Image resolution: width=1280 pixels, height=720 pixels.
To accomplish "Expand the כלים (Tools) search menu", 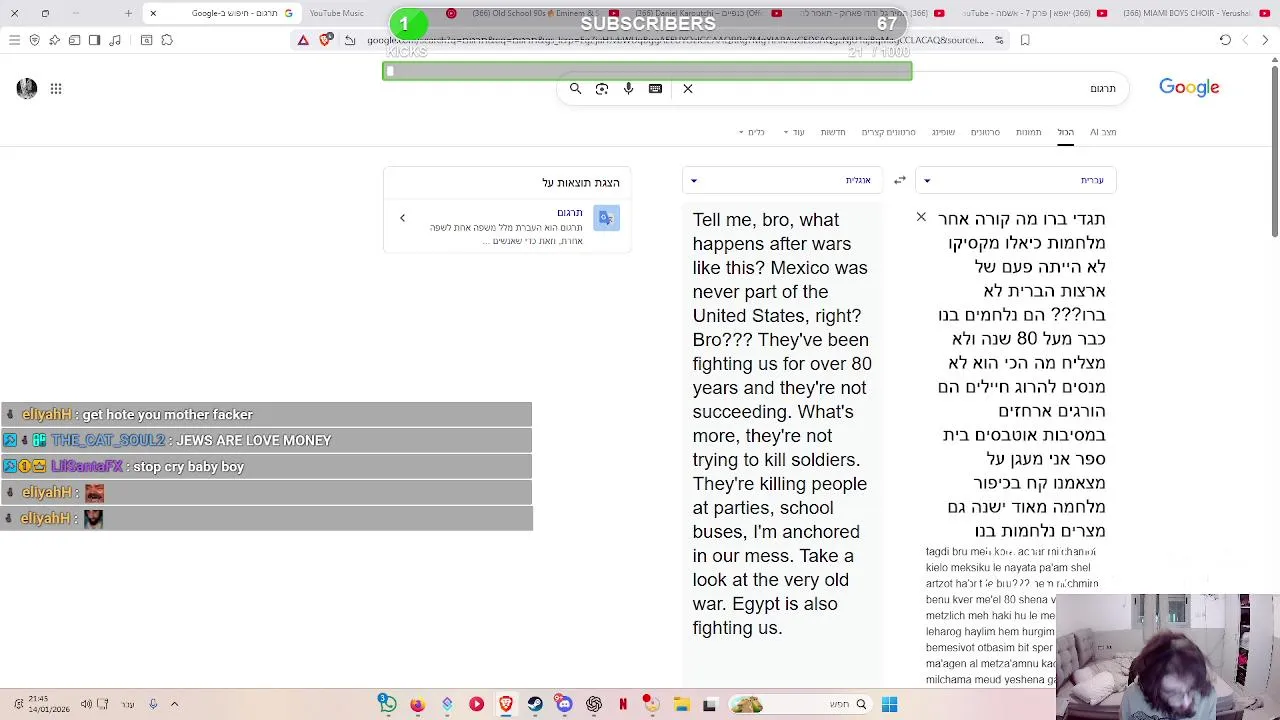I will pos(752,132).
